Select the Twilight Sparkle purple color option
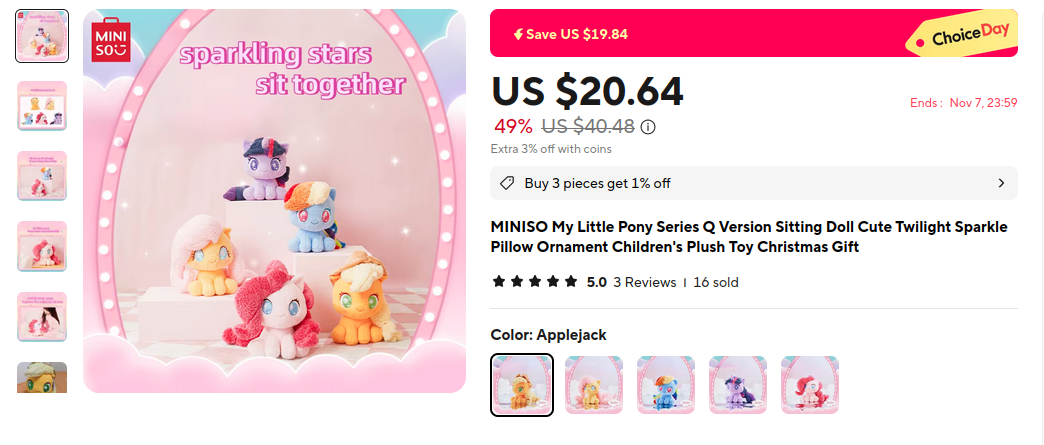Viewport: 1044px width, 445px height. pos(738,385)
